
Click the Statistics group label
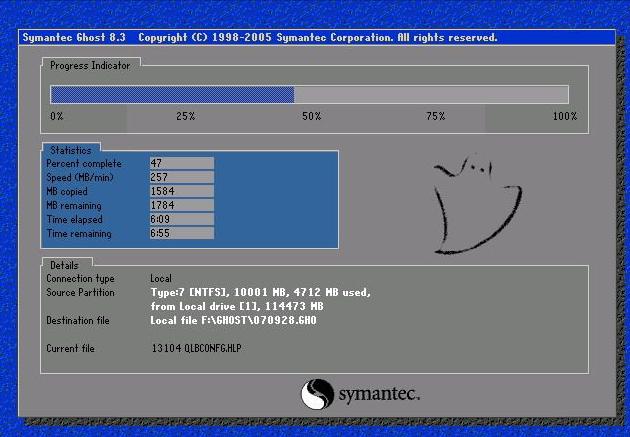[x=70, y=150]
